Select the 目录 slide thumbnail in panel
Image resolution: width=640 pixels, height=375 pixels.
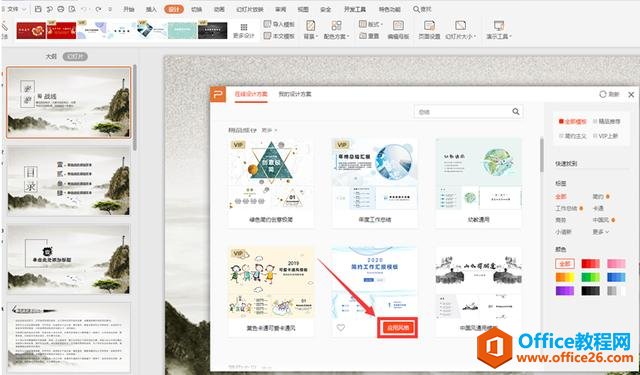click(x=69, y=181)
